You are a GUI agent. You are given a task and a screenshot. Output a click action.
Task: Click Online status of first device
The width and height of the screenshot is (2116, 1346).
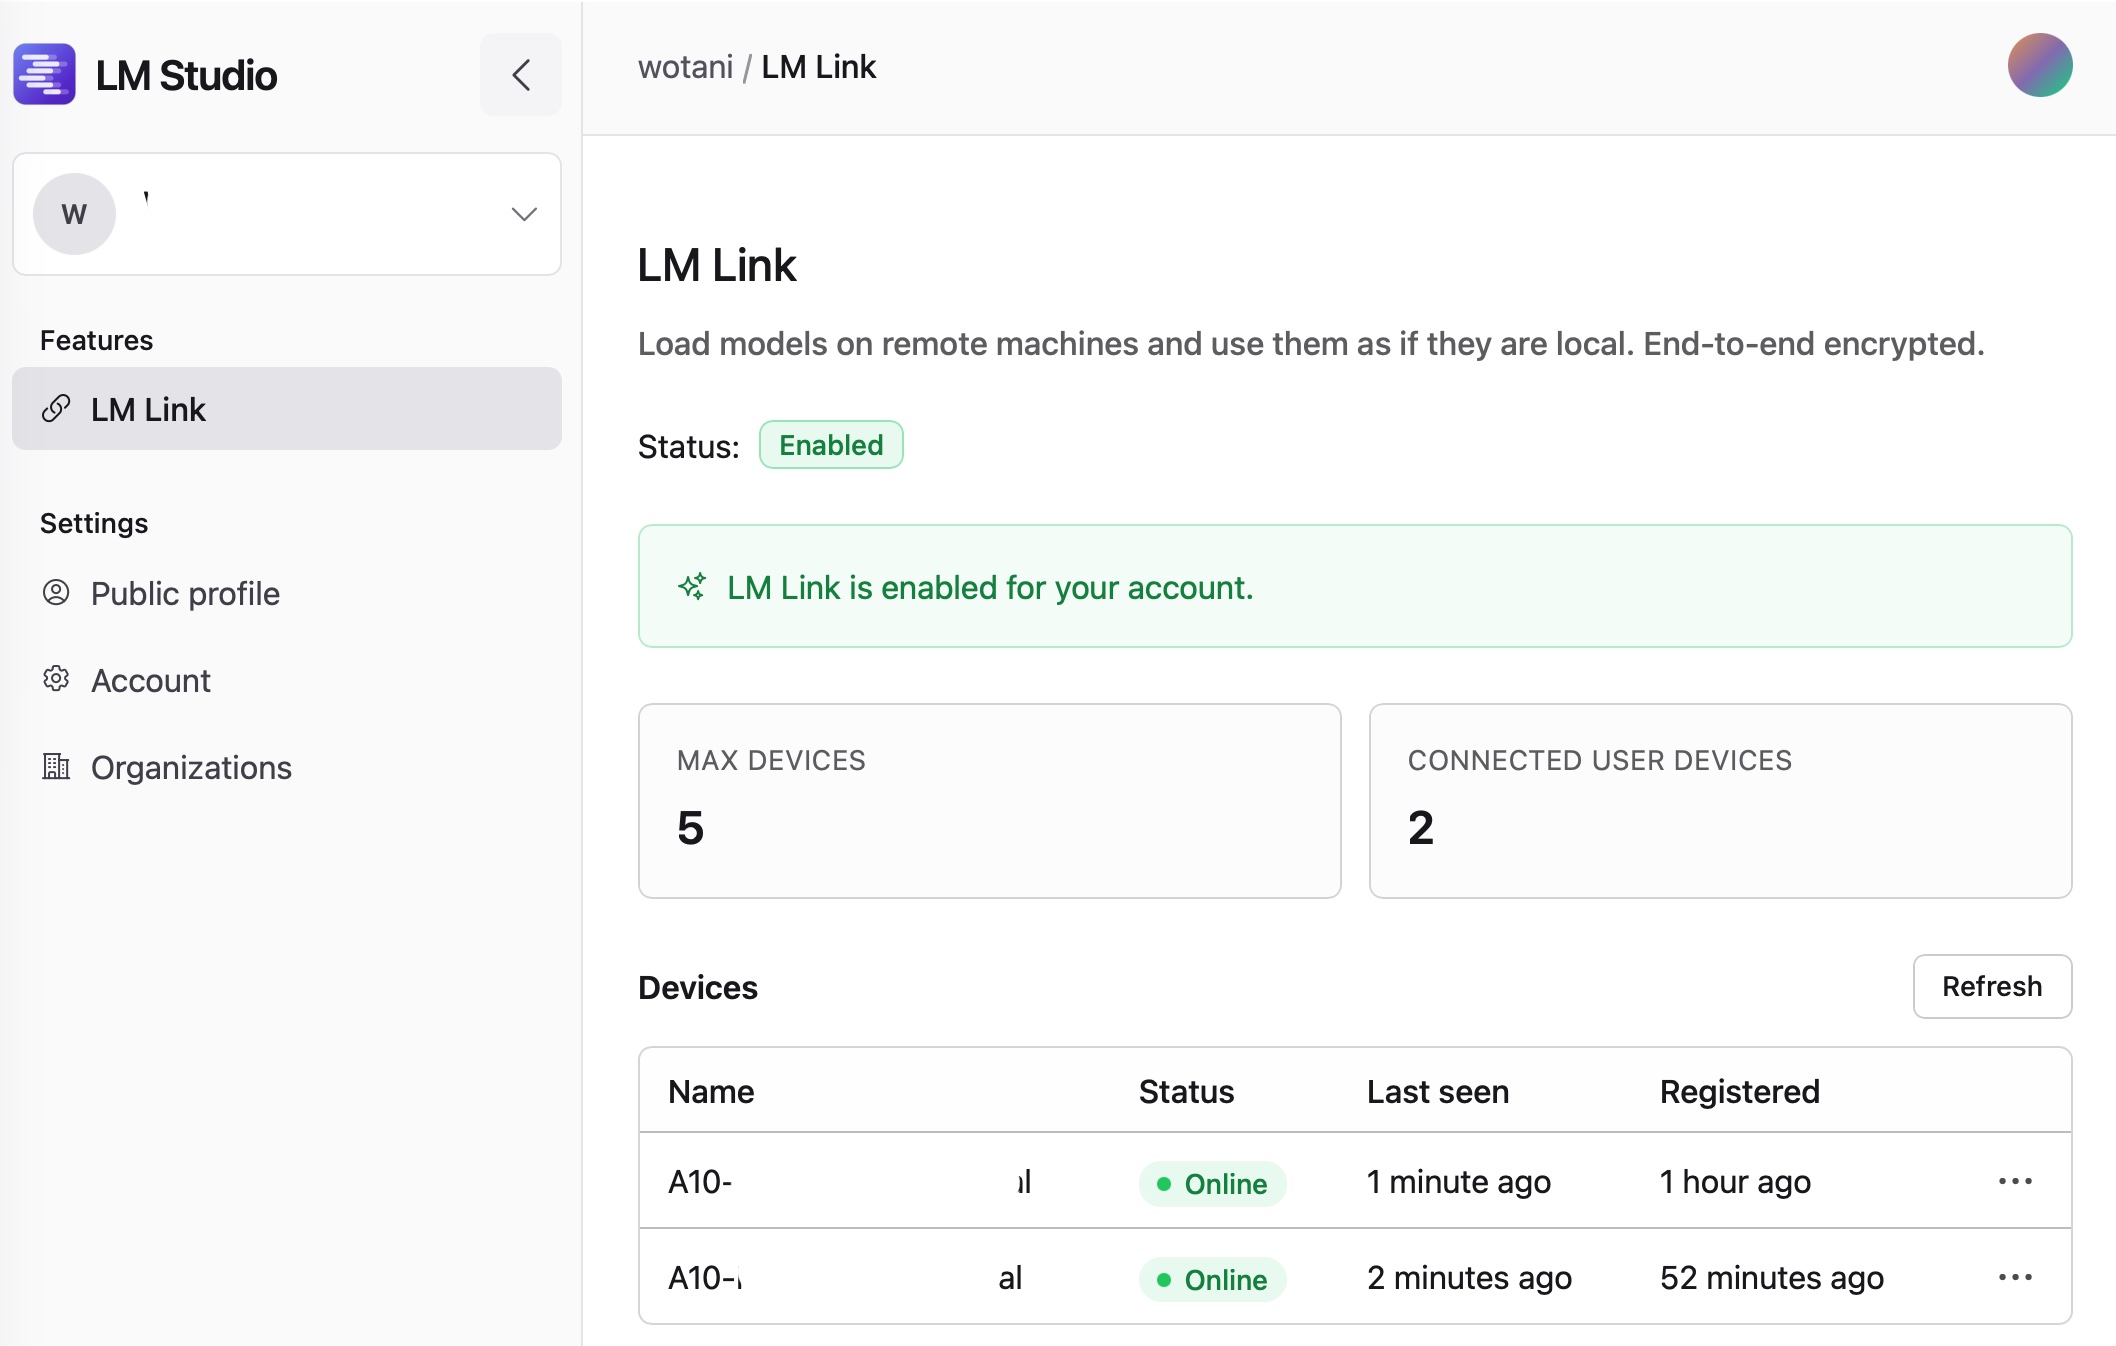click(x=1212, y=1184)
